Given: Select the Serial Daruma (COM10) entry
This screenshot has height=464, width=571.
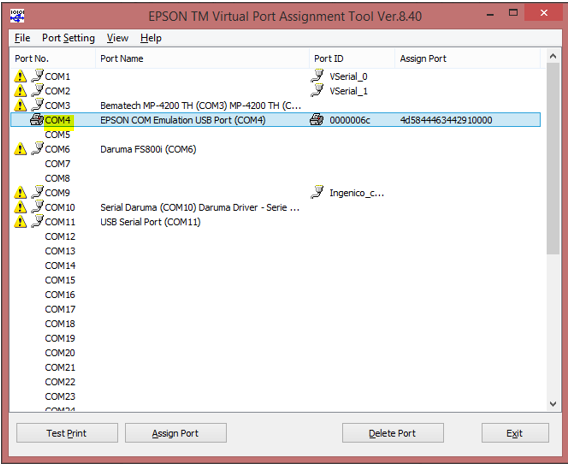Looking at the screenshot, I should click(200, 207).
